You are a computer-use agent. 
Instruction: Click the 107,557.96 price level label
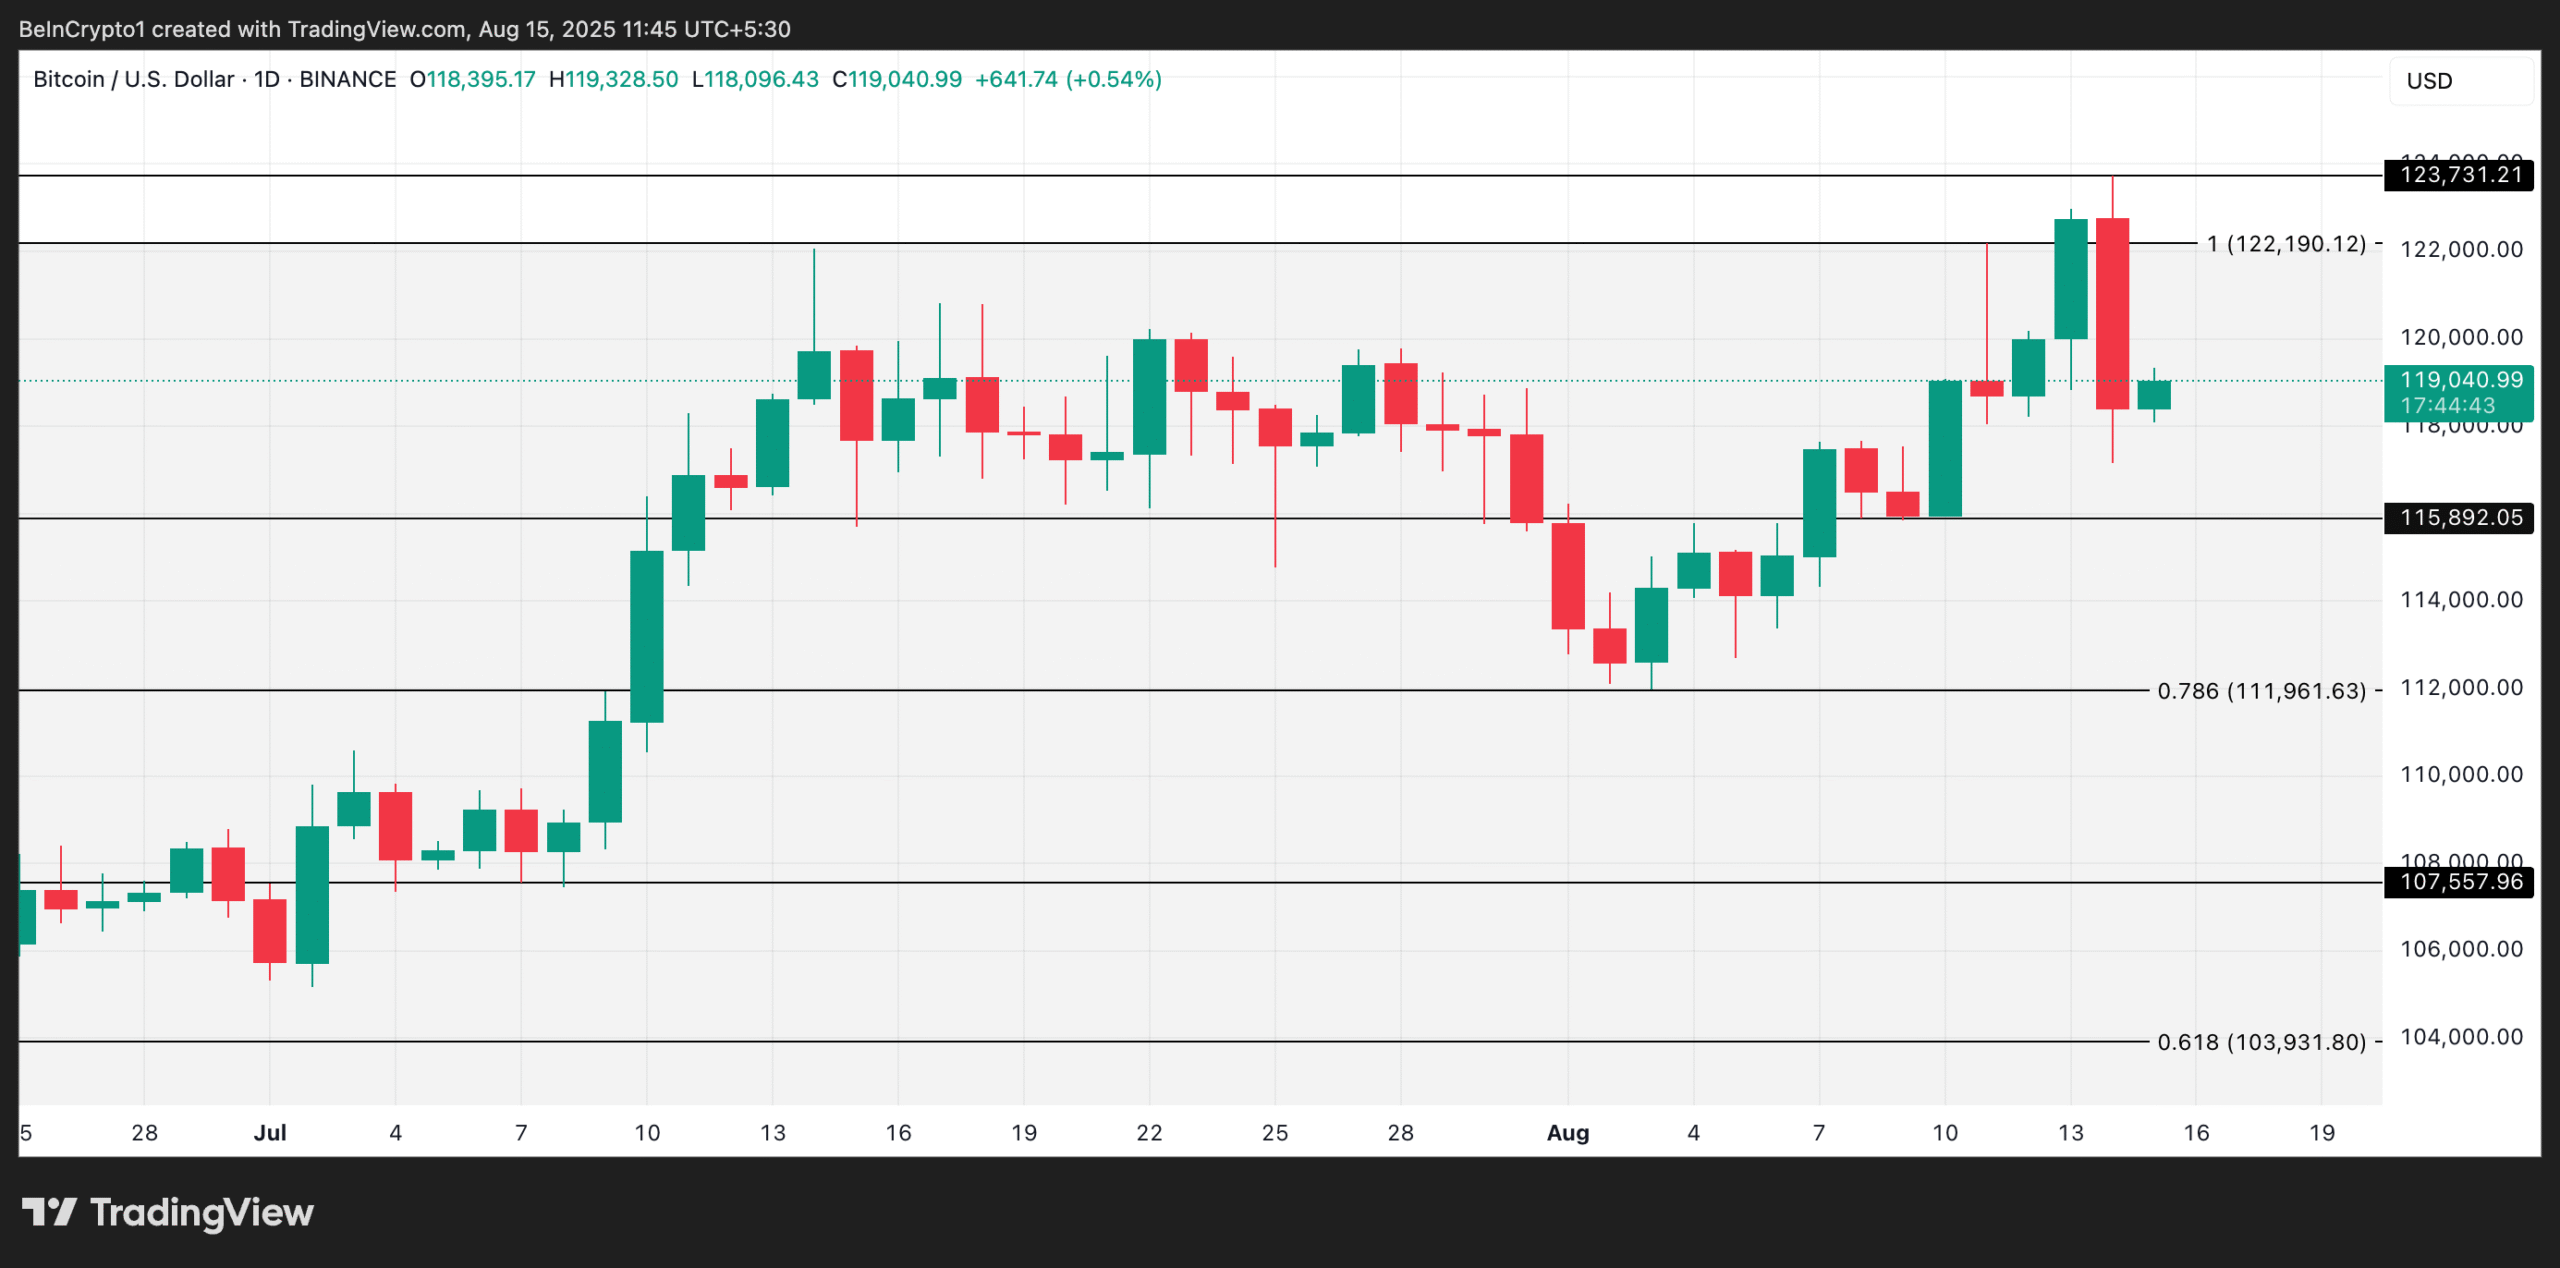pyautogui.click(x=2460, y=882)
